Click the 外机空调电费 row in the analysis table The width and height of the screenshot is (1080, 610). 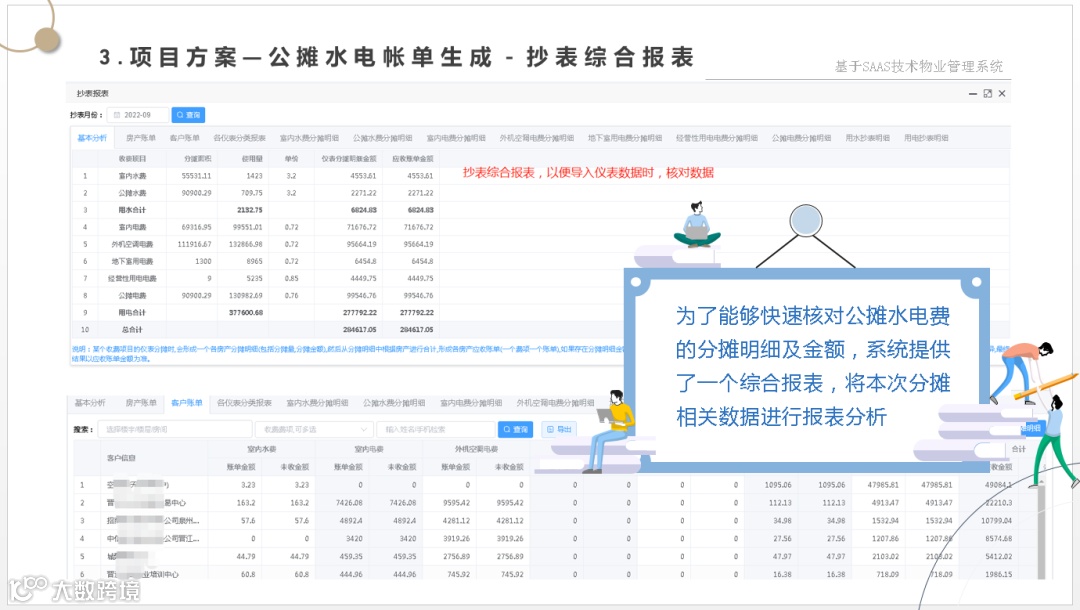[256, 244]
